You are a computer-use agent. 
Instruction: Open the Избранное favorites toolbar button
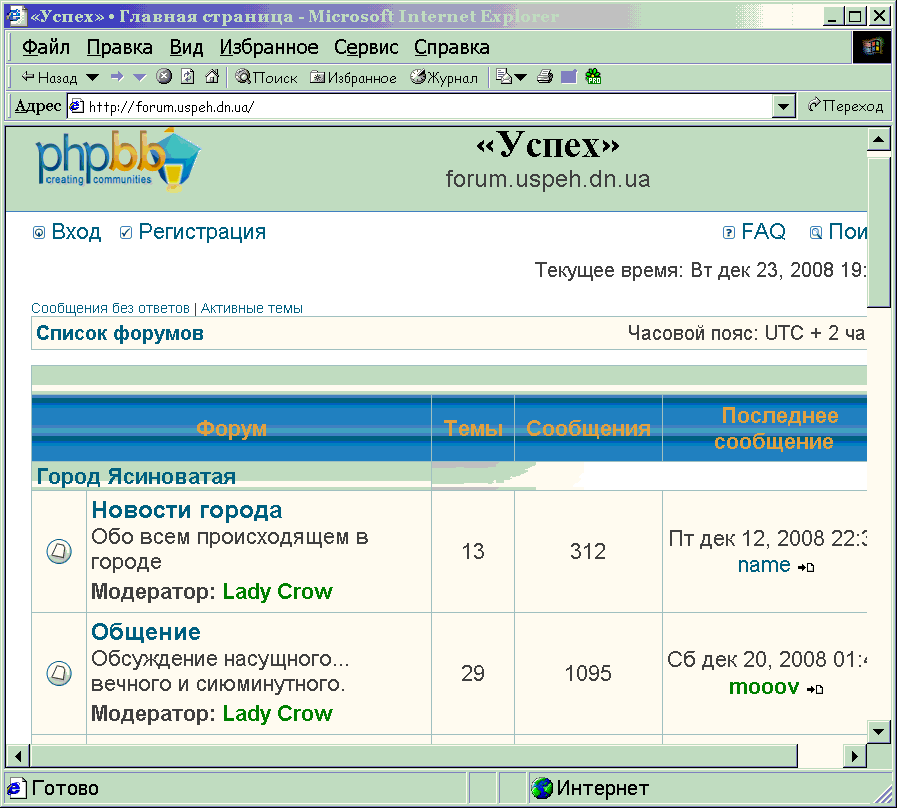click(x=353, y=77)
